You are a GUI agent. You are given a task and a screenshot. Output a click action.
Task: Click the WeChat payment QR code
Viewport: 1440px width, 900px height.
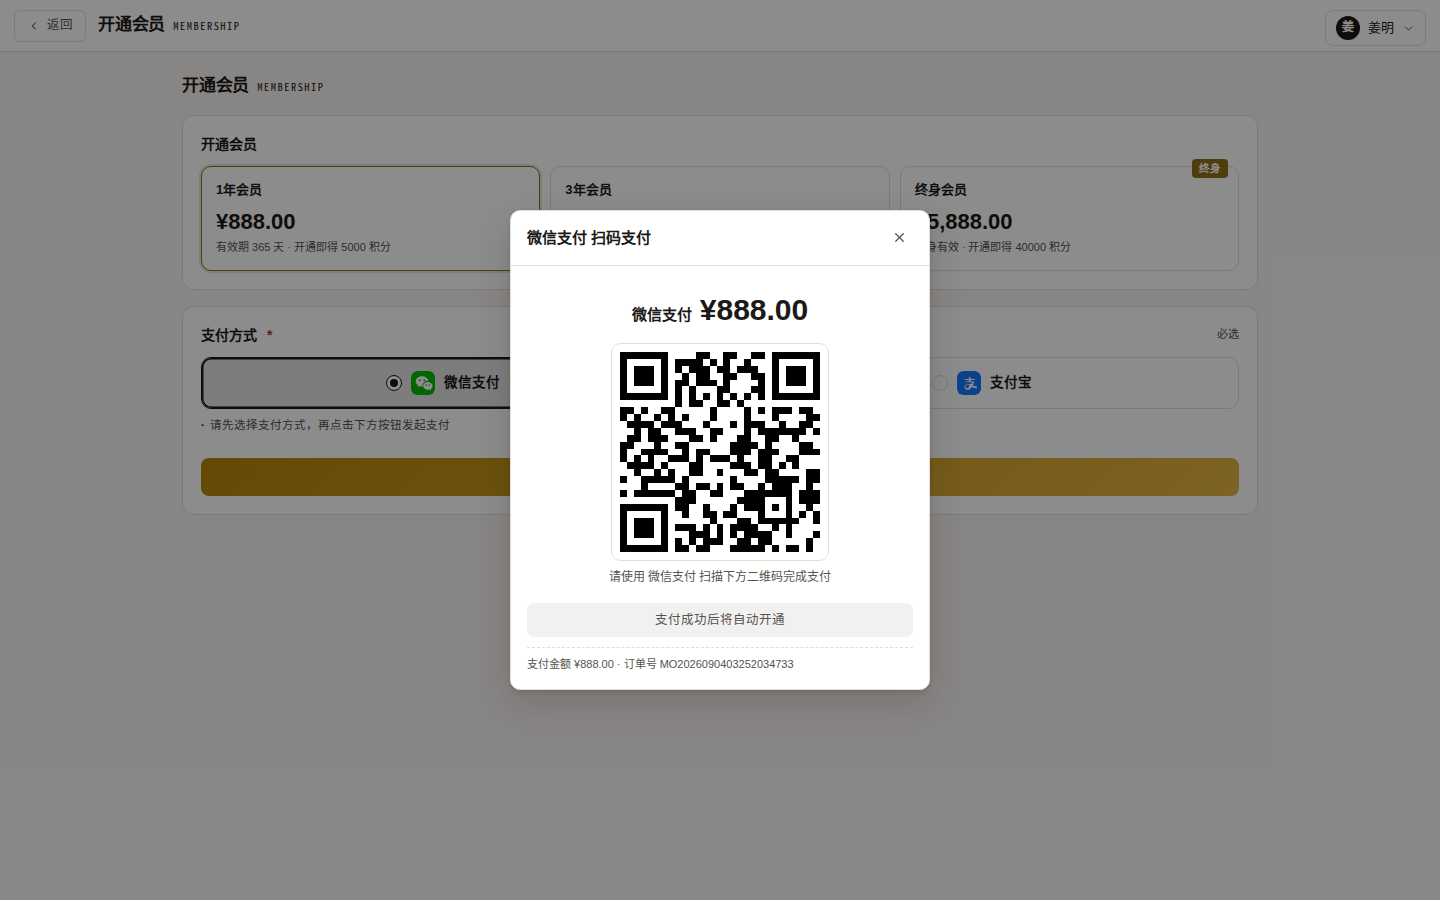coord(720,452)
